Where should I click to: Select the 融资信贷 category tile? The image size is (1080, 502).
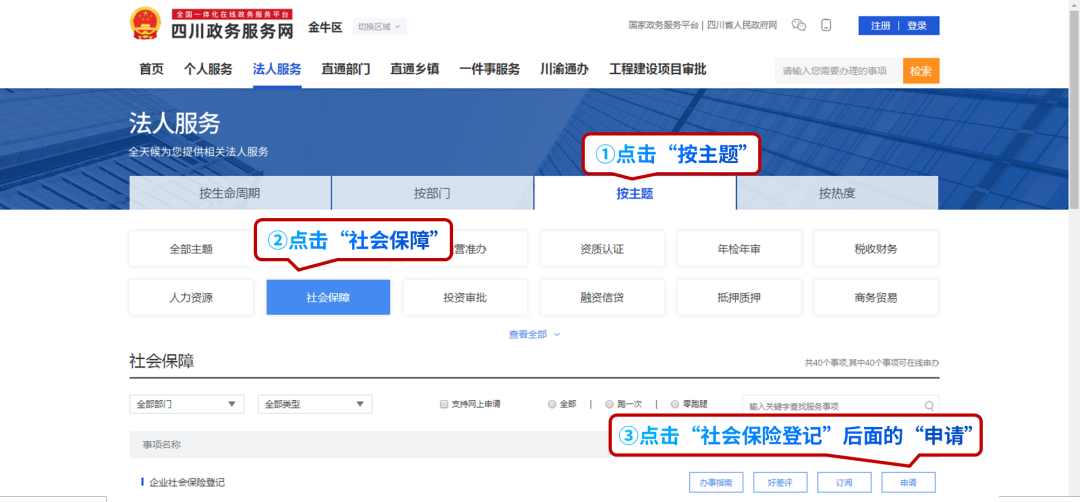coord(602,297)
